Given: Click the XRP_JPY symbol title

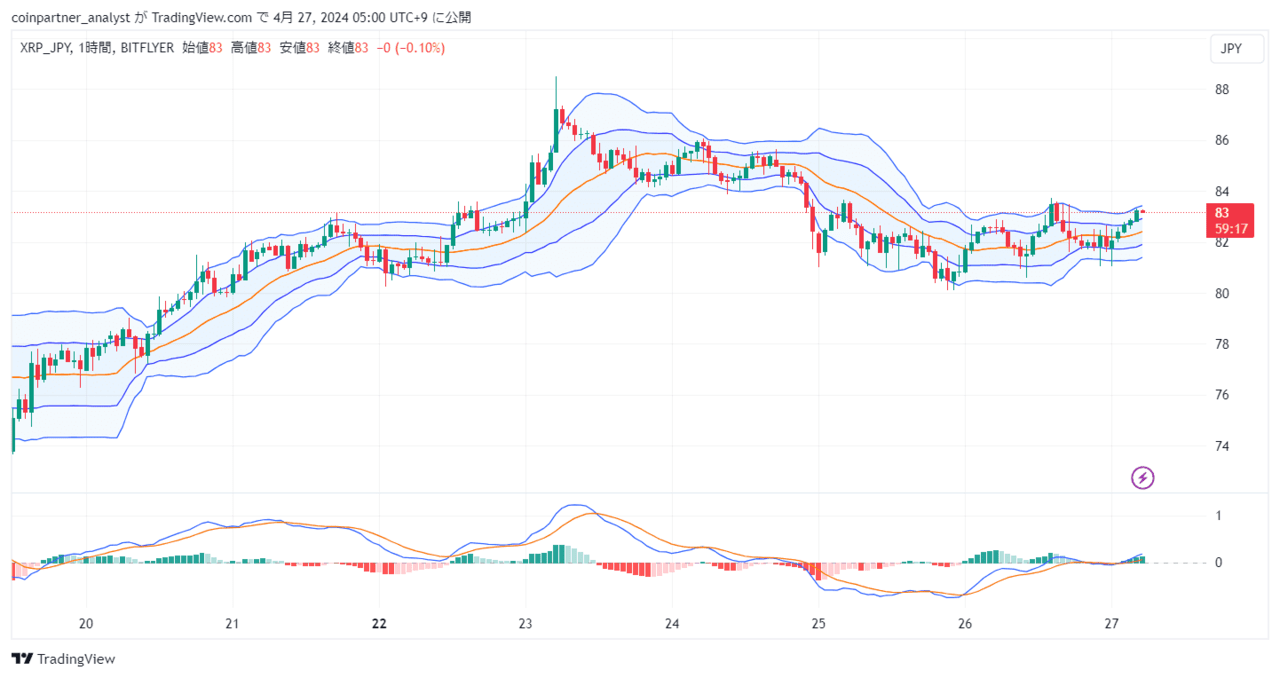Looking at the screenshot, I should (45, 48).
